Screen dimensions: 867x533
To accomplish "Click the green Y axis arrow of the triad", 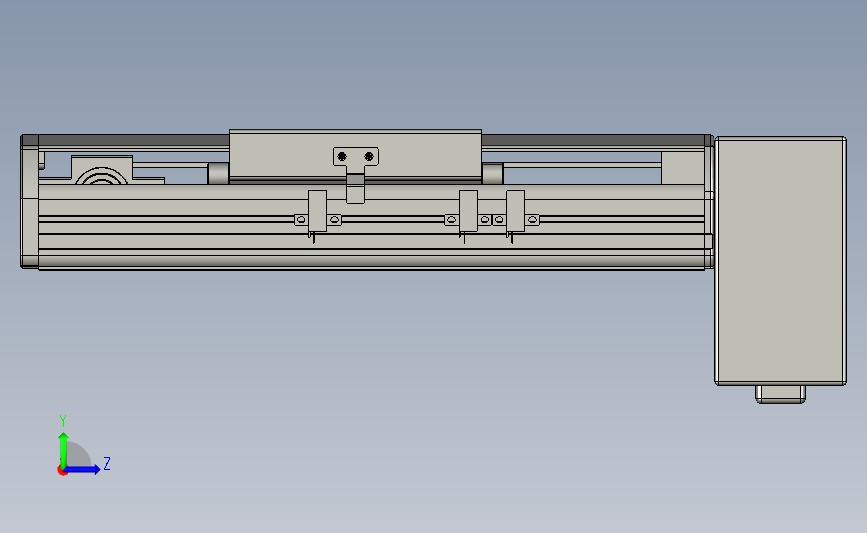I will tap(63, 449).
